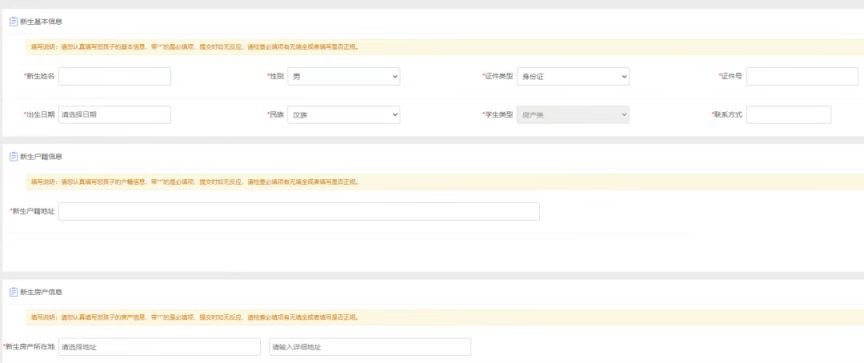Click the notice text under 新生户籍信息

tap(195, 182)
